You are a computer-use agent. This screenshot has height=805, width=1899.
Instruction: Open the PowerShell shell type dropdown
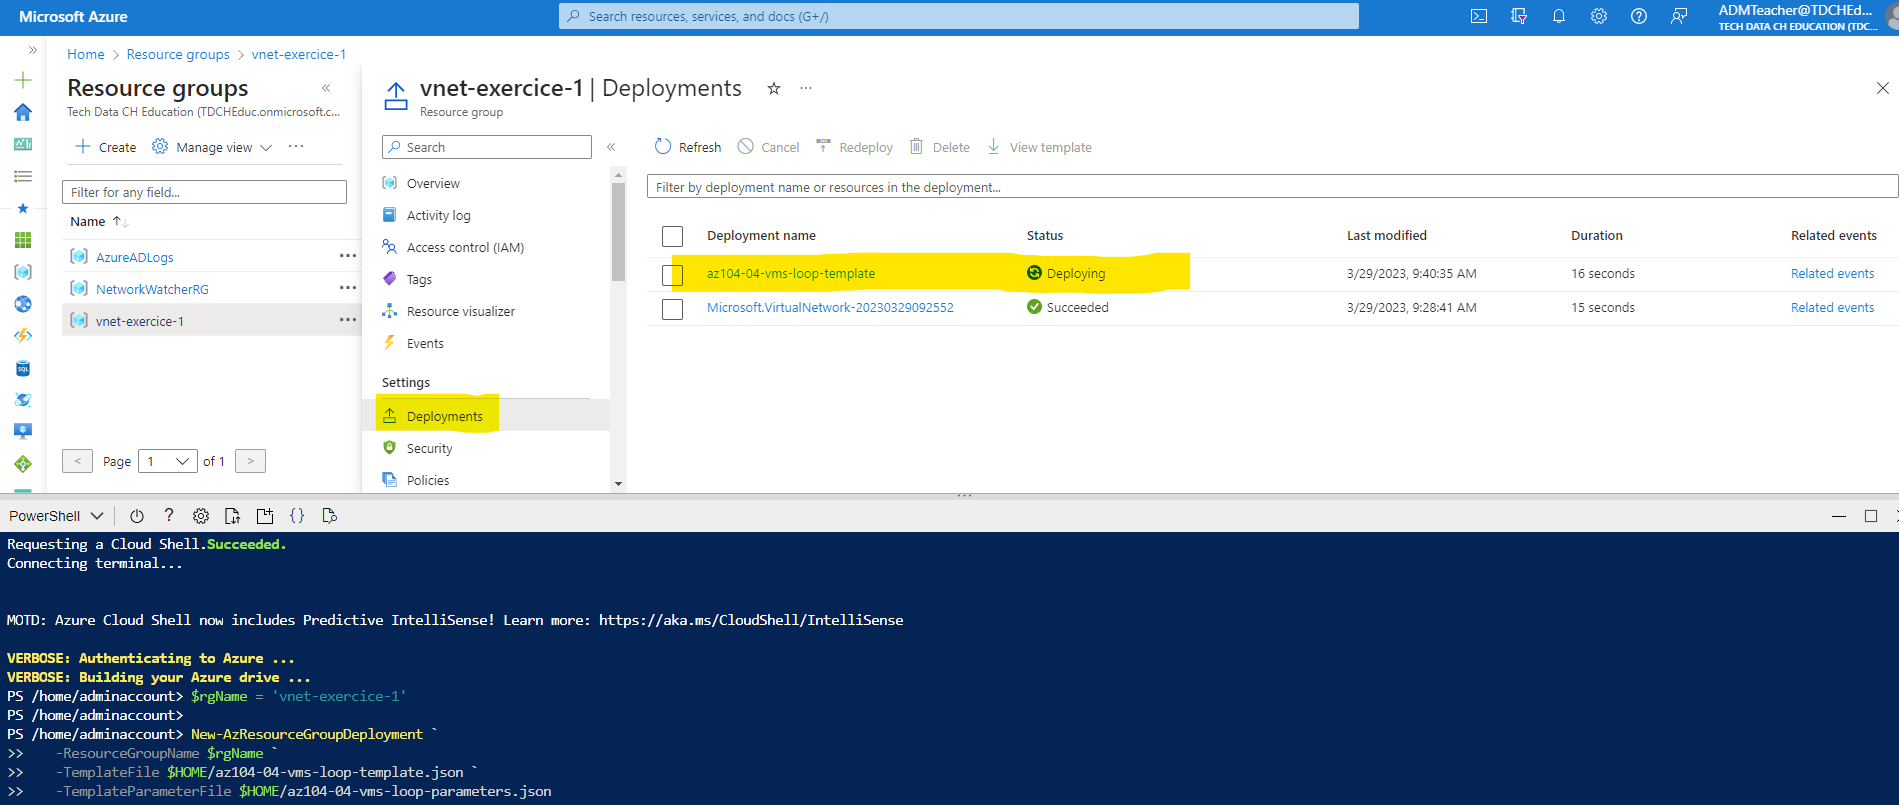(x=57, y=516)
